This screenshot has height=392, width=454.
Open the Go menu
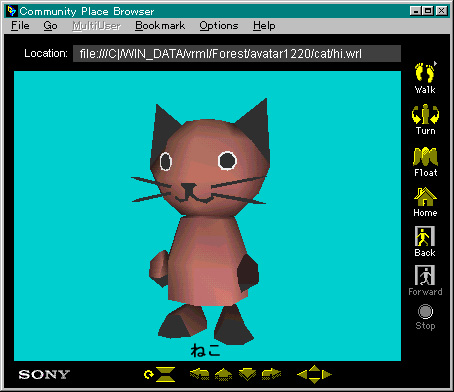[50, 26]
